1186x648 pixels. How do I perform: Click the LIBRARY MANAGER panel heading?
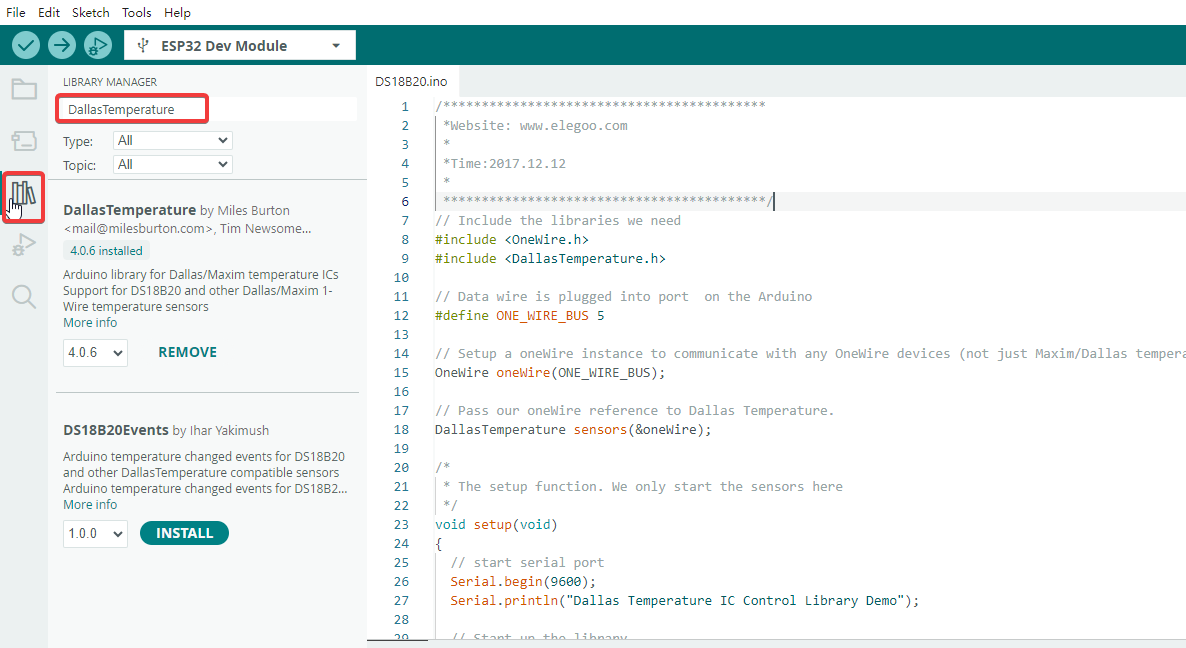[x=110, y=82]
